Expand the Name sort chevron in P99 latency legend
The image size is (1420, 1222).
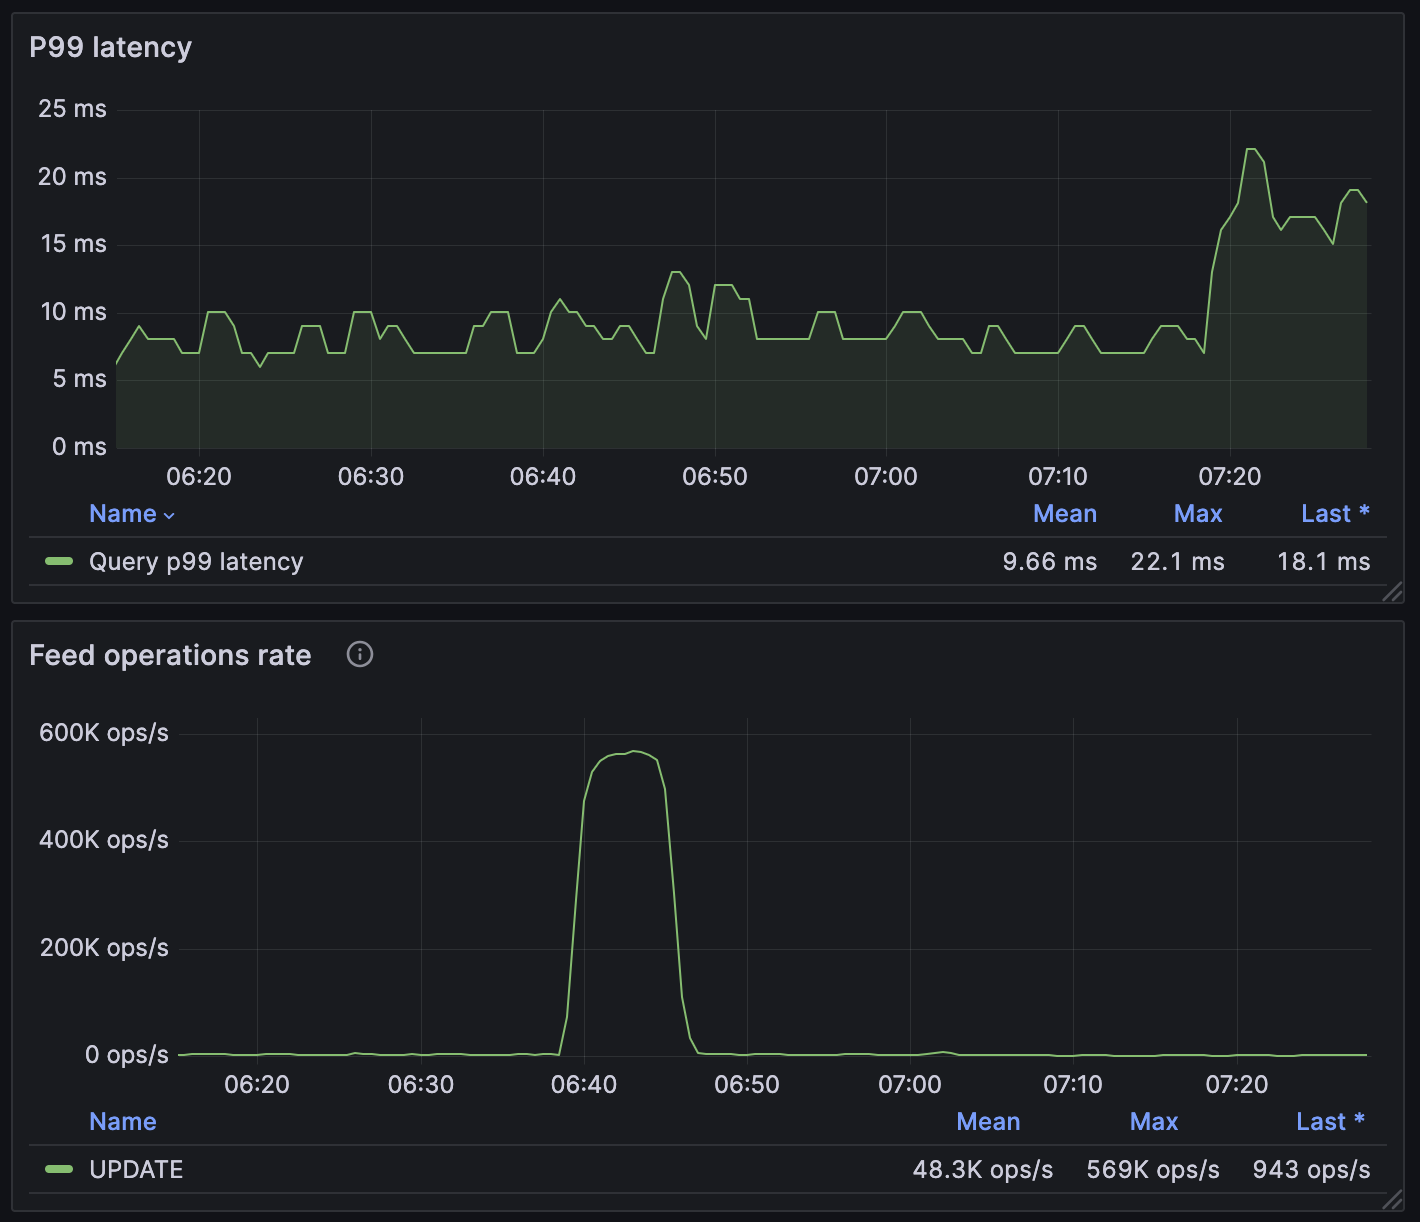(167, 515)
